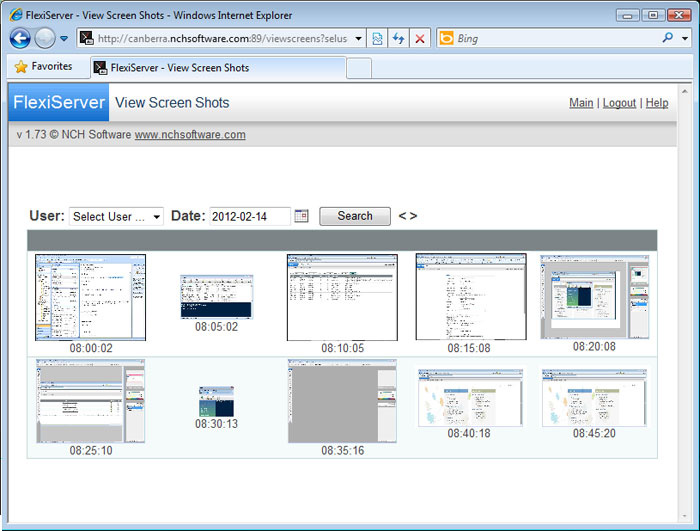This screenshot has width=700, height=531.
Task: Click the Logout link
Action: point(619,103)
